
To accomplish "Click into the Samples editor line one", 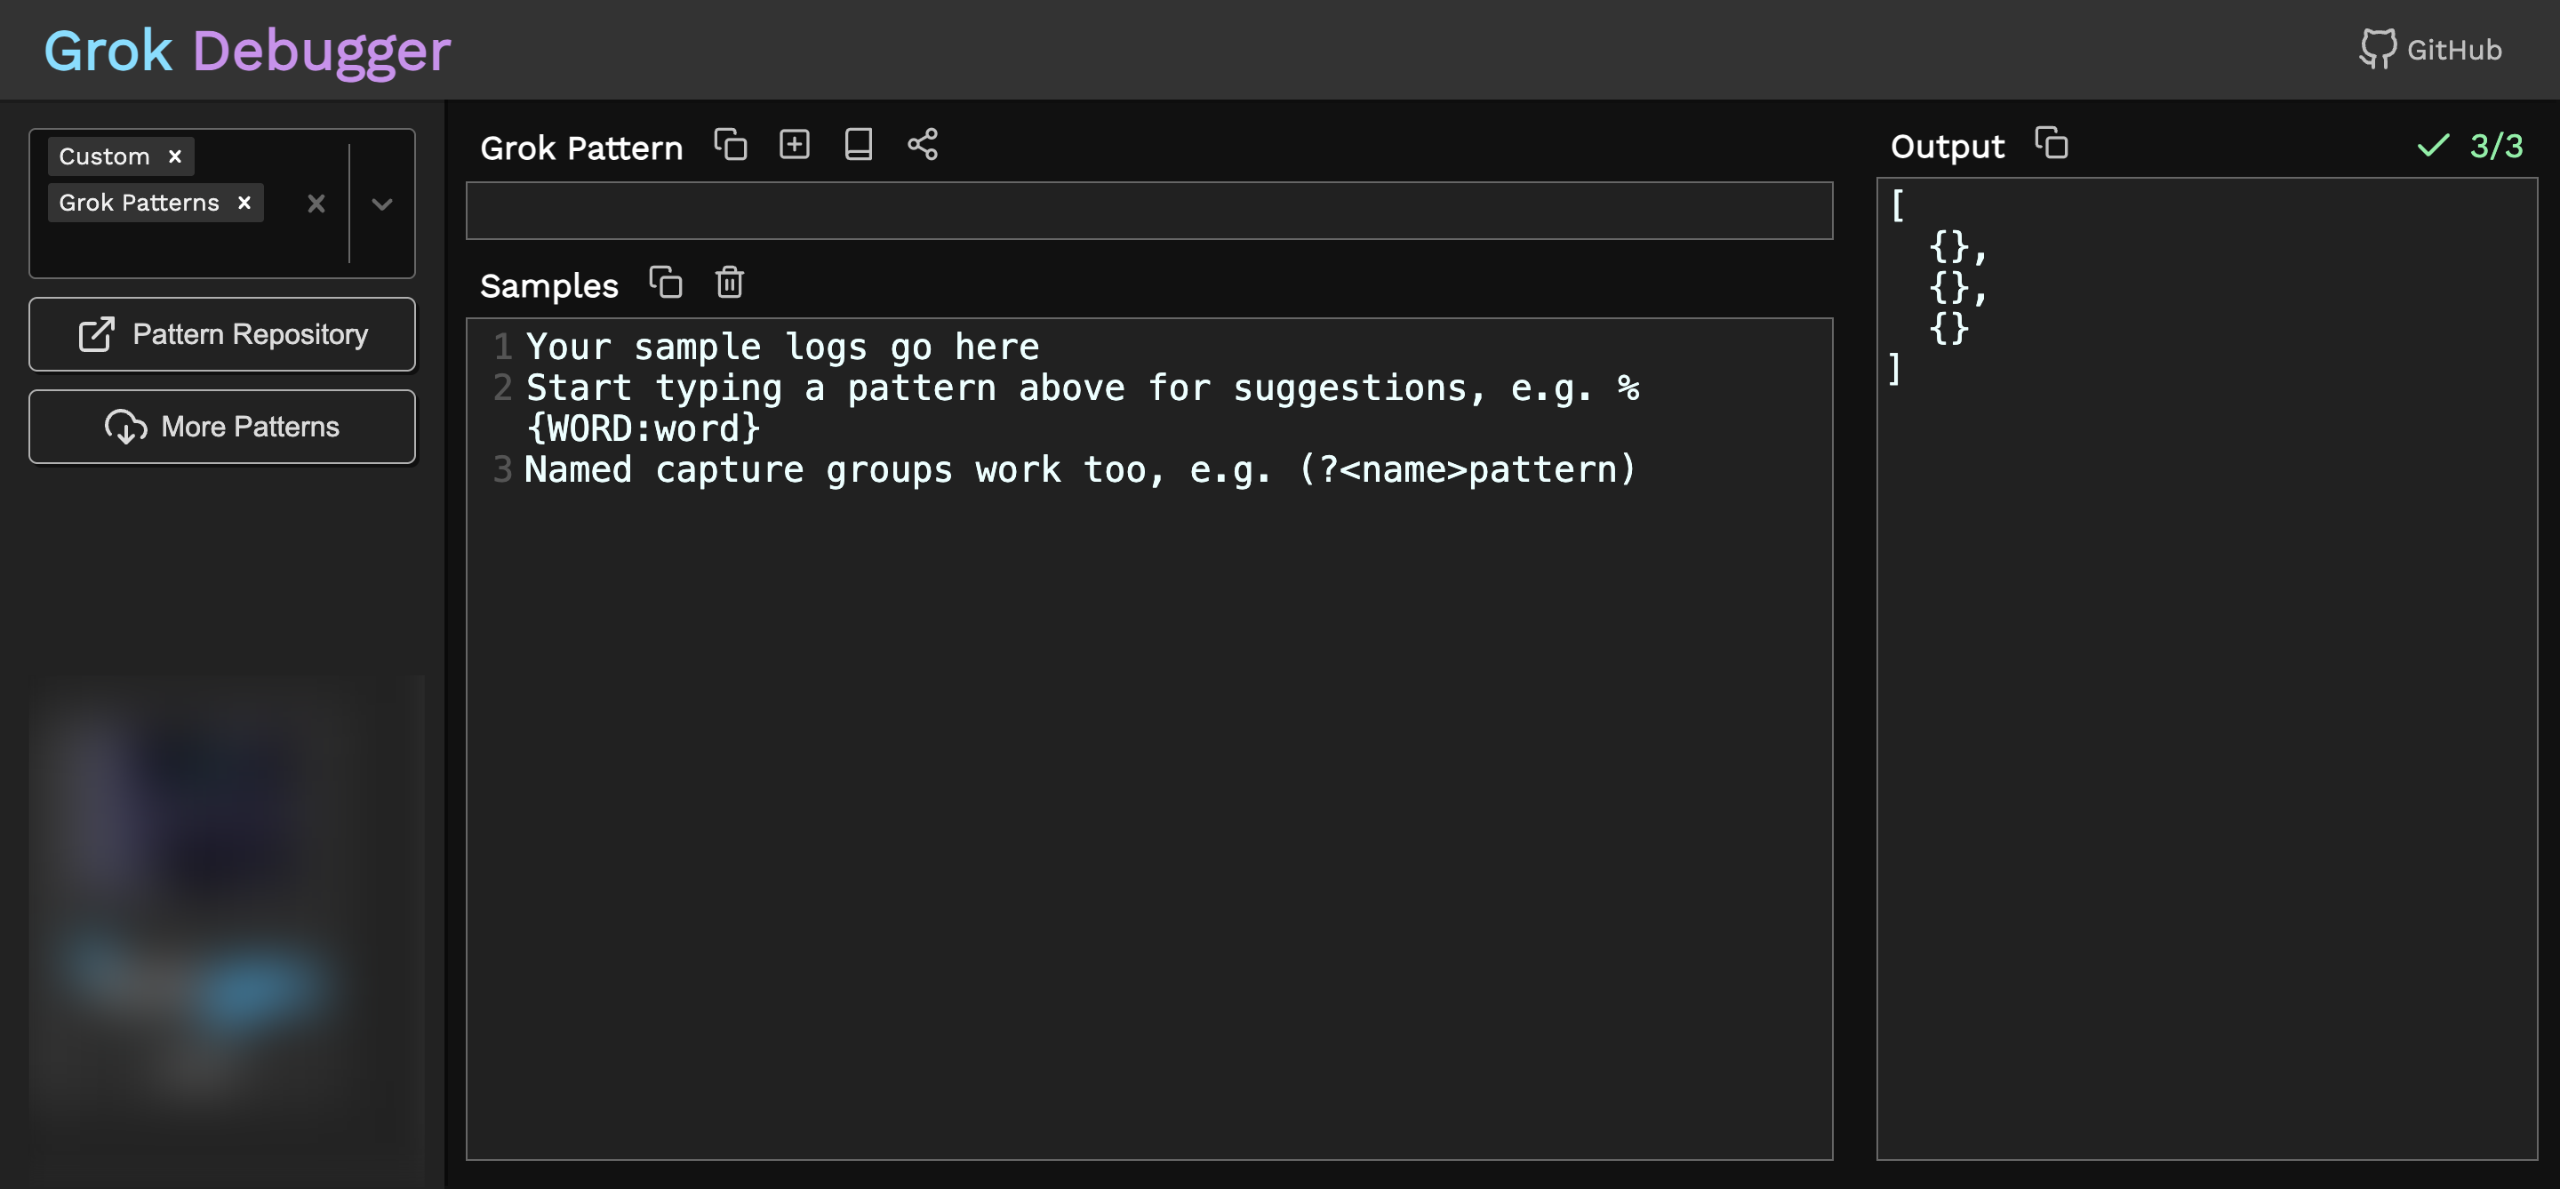I will [782, 347].
